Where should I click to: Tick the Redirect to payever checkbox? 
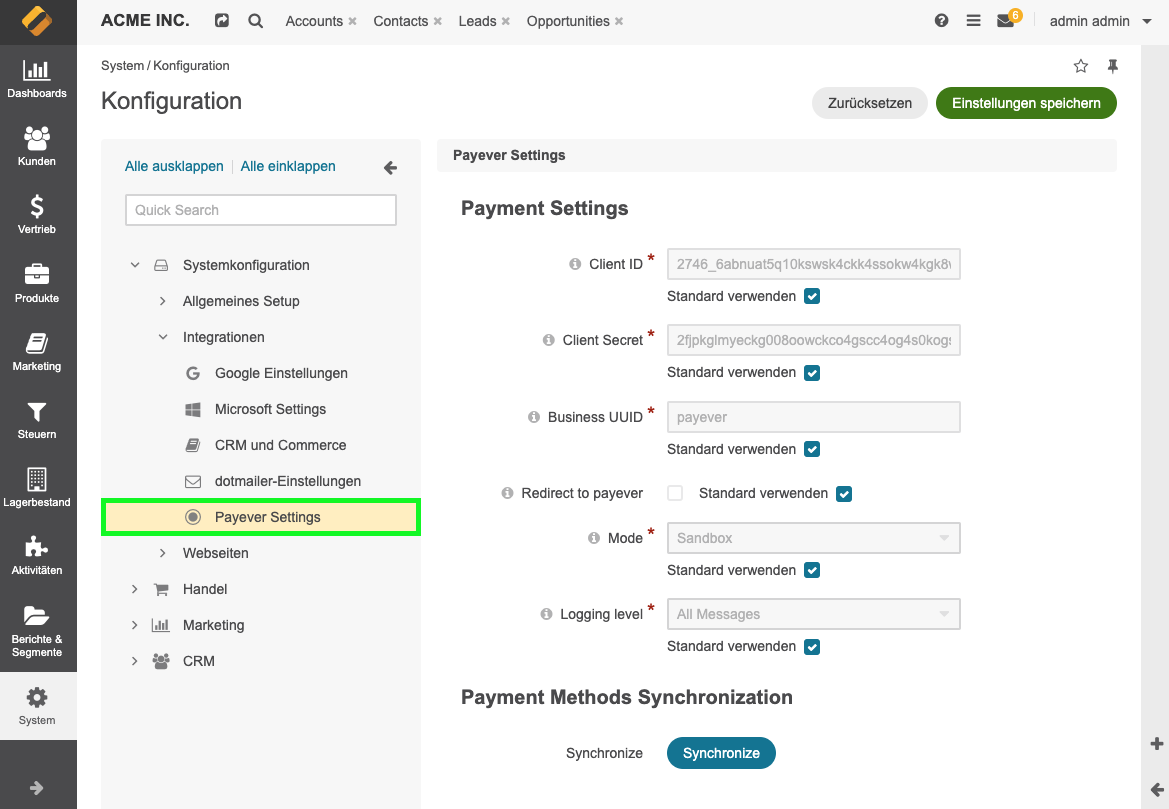pos(675,493)
